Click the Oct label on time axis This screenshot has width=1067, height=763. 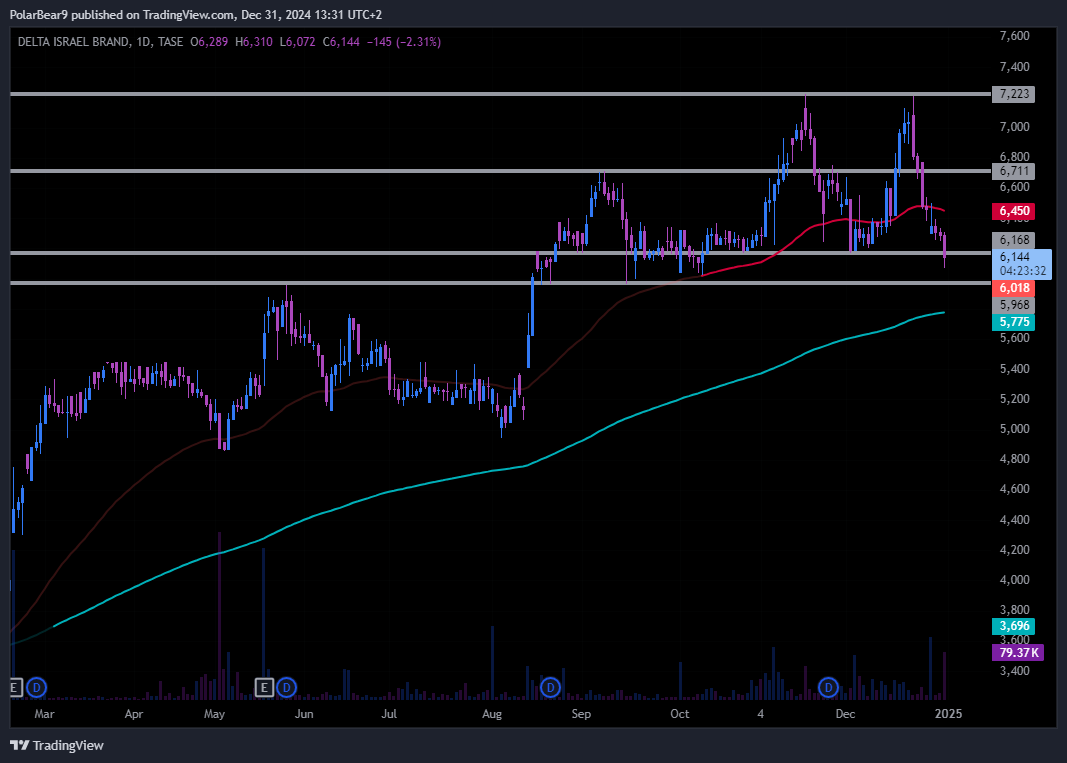tap(680, 714)
